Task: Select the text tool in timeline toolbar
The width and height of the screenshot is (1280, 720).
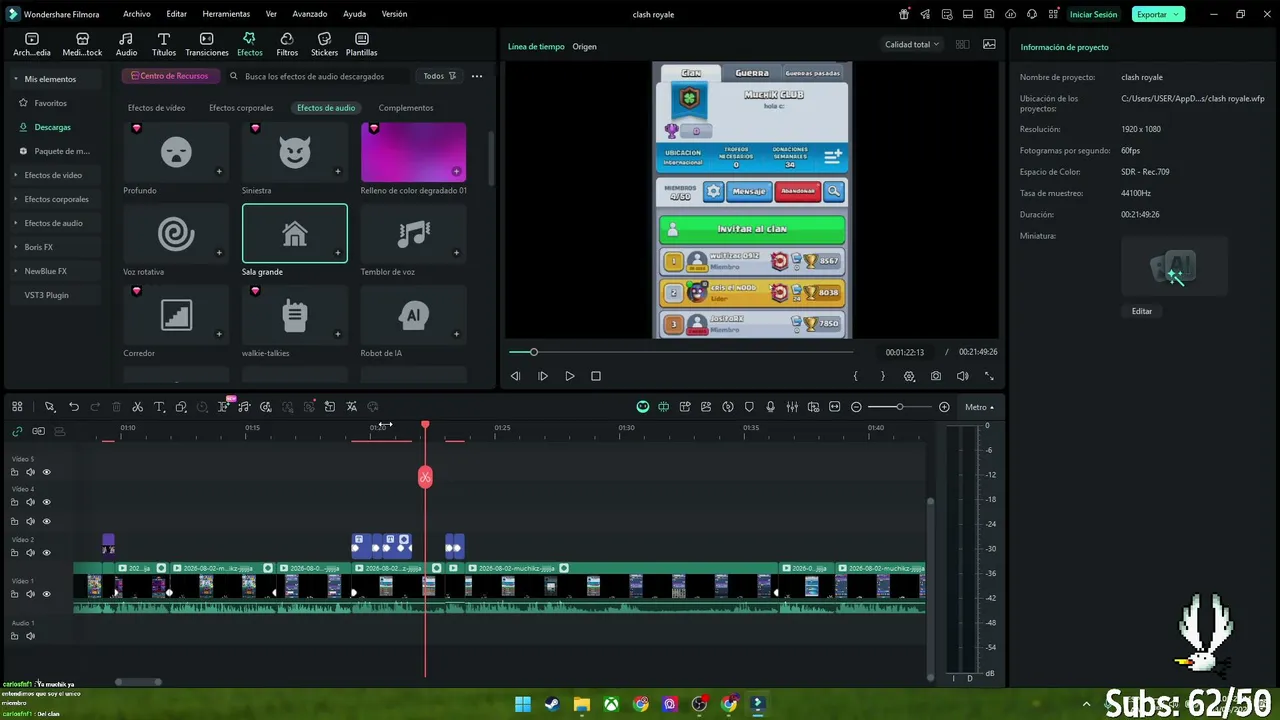Action: [159, 407]
